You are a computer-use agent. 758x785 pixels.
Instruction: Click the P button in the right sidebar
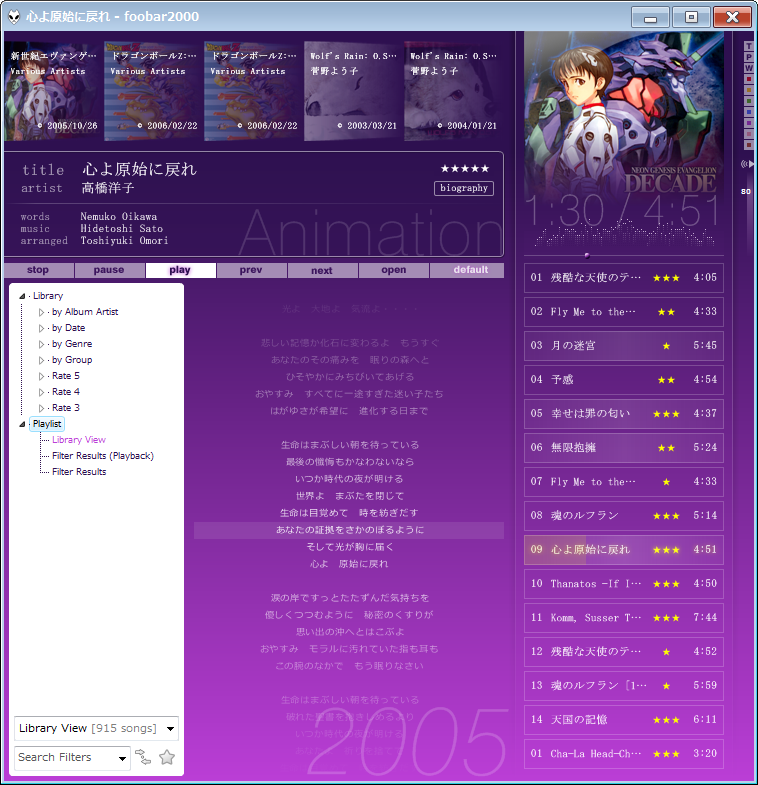point(748,57)
